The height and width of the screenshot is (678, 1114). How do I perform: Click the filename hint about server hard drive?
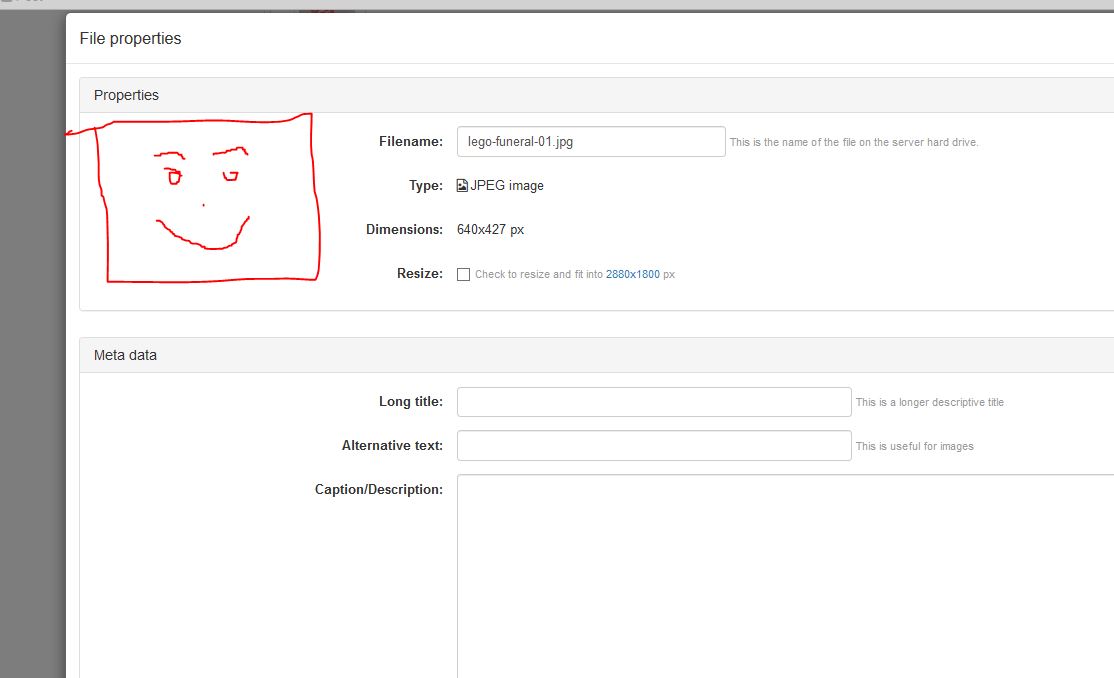tap(854, 142)
